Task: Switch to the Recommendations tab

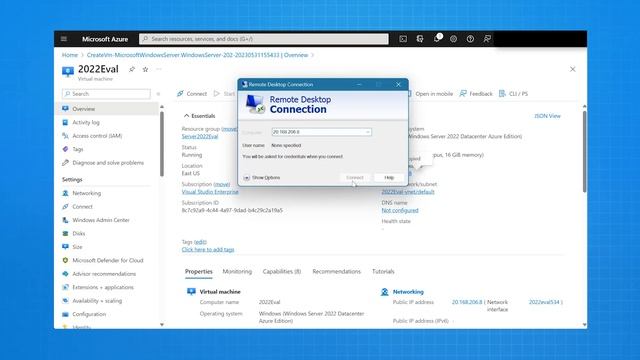Action: point(336,271)
